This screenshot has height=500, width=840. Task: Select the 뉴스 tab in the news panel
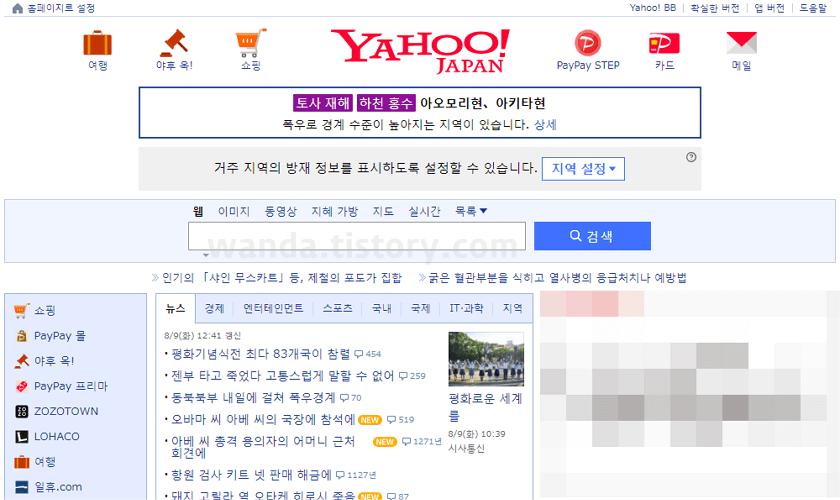(x=175, y=308)
